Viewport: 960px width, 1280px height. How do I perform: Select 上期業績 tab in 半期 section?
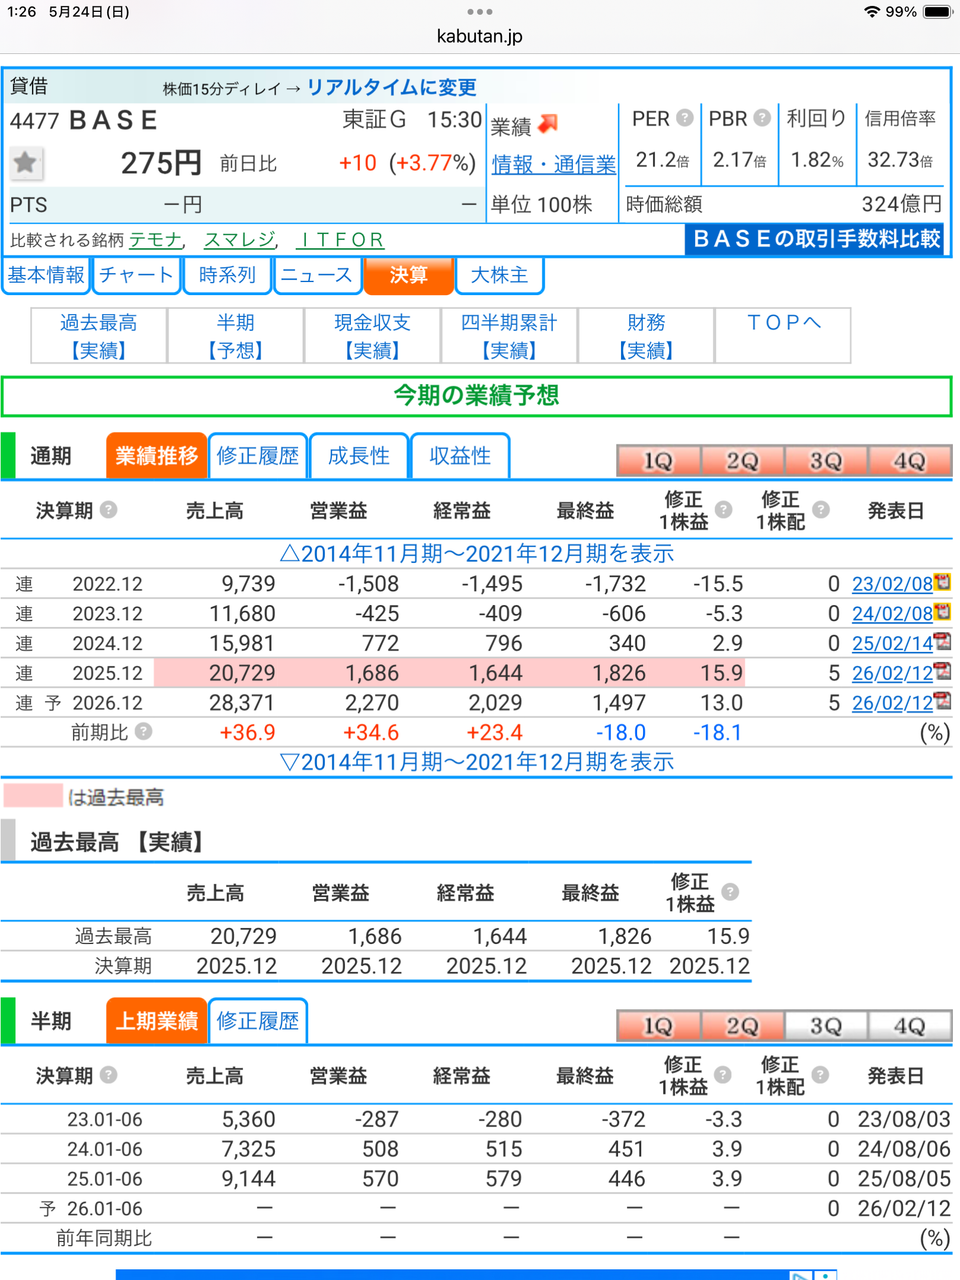(x=156, y=1021)
